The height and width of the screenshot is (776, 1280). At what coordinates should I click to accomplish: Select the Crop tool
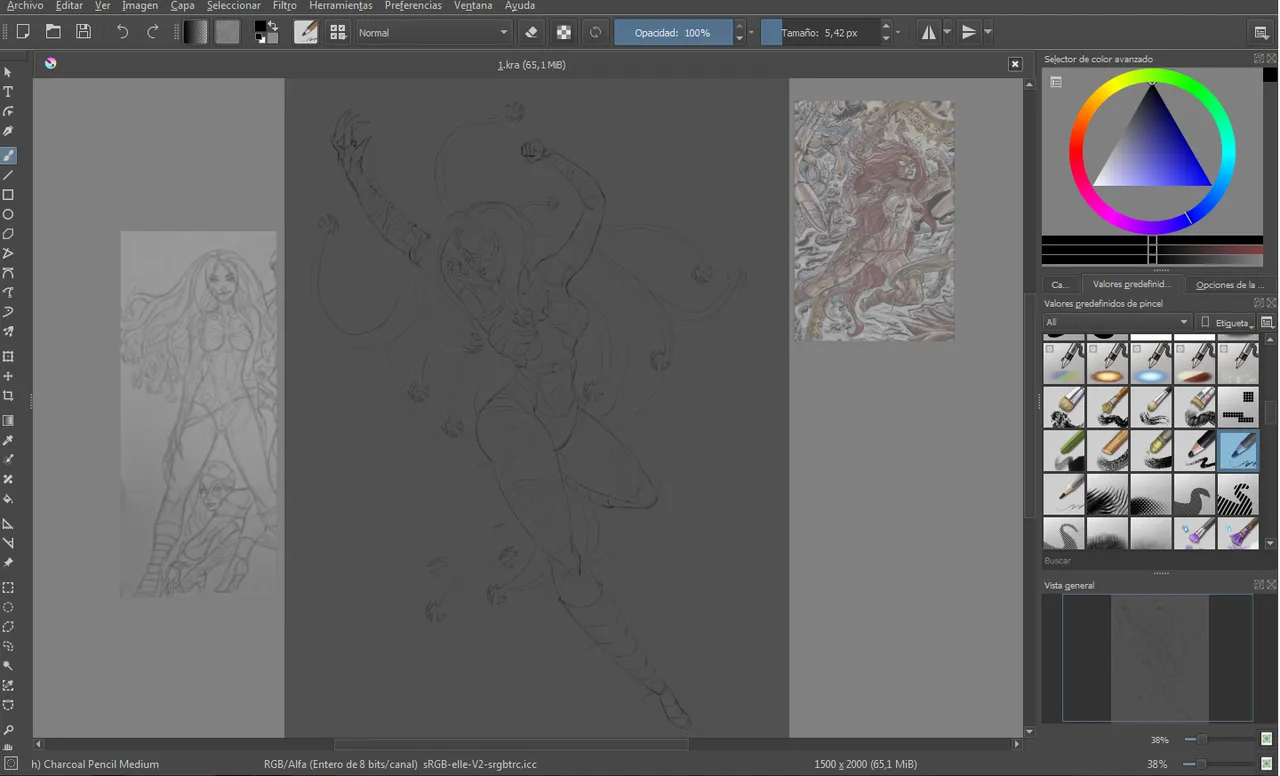[x=8, y=396]
